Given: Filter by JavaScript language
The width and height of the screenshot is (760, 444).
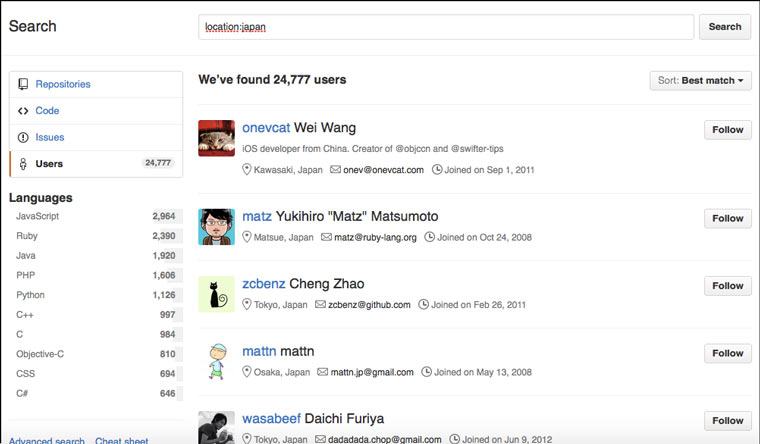Looking at the screenshot, I should [96, 216].
